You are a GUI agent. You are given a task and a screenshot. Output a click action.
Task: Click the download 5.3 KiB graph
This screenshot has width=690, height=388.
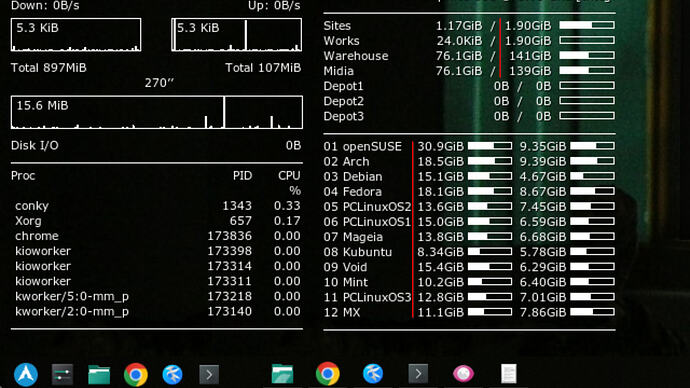click(x=76, y=35)
